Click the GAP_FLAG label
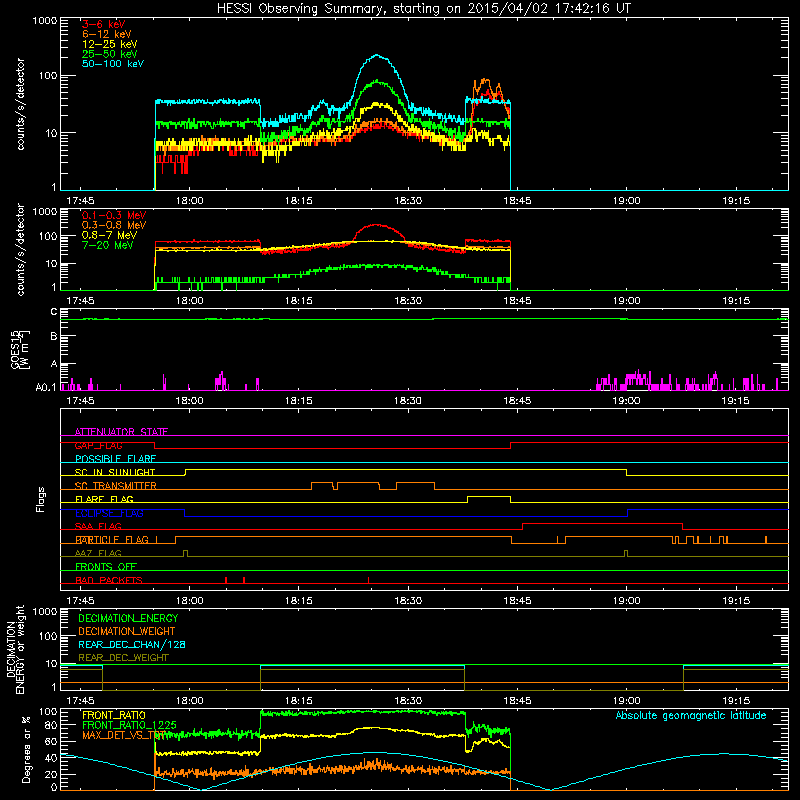Screen dimensions: 800x800 [98, 445]
